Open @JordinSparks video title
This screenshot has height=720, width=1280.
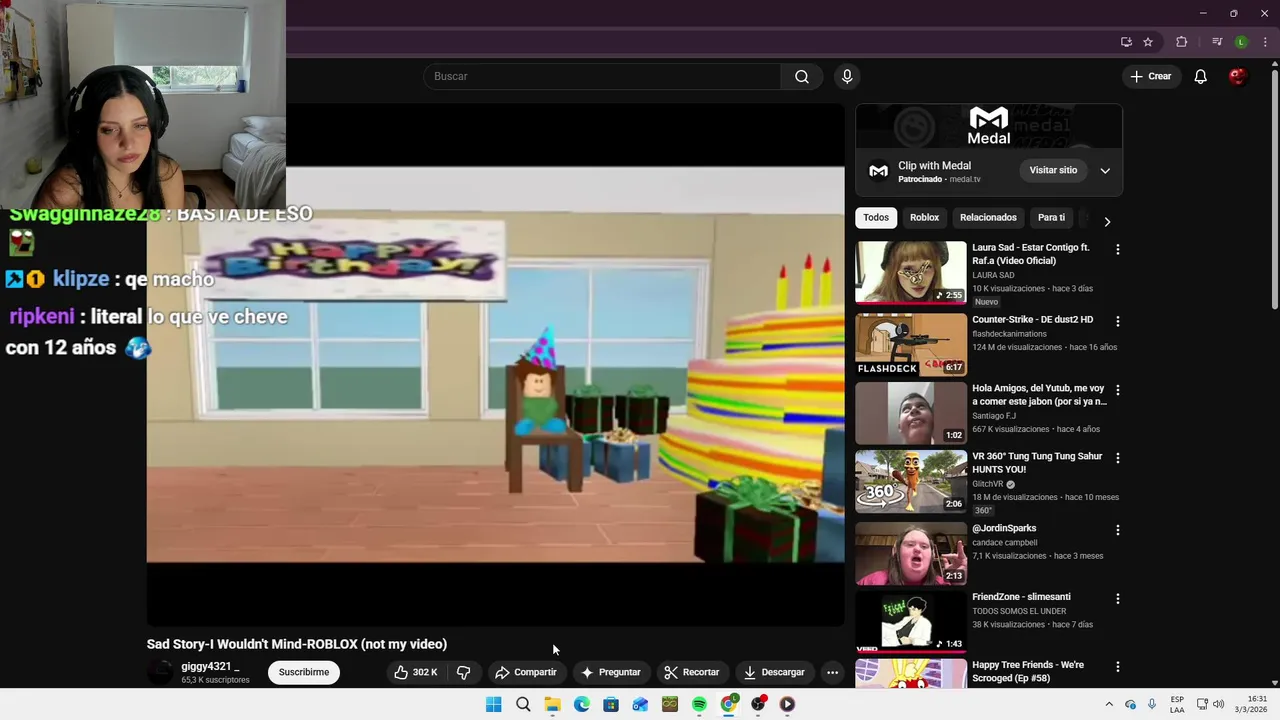(1004, 528)
